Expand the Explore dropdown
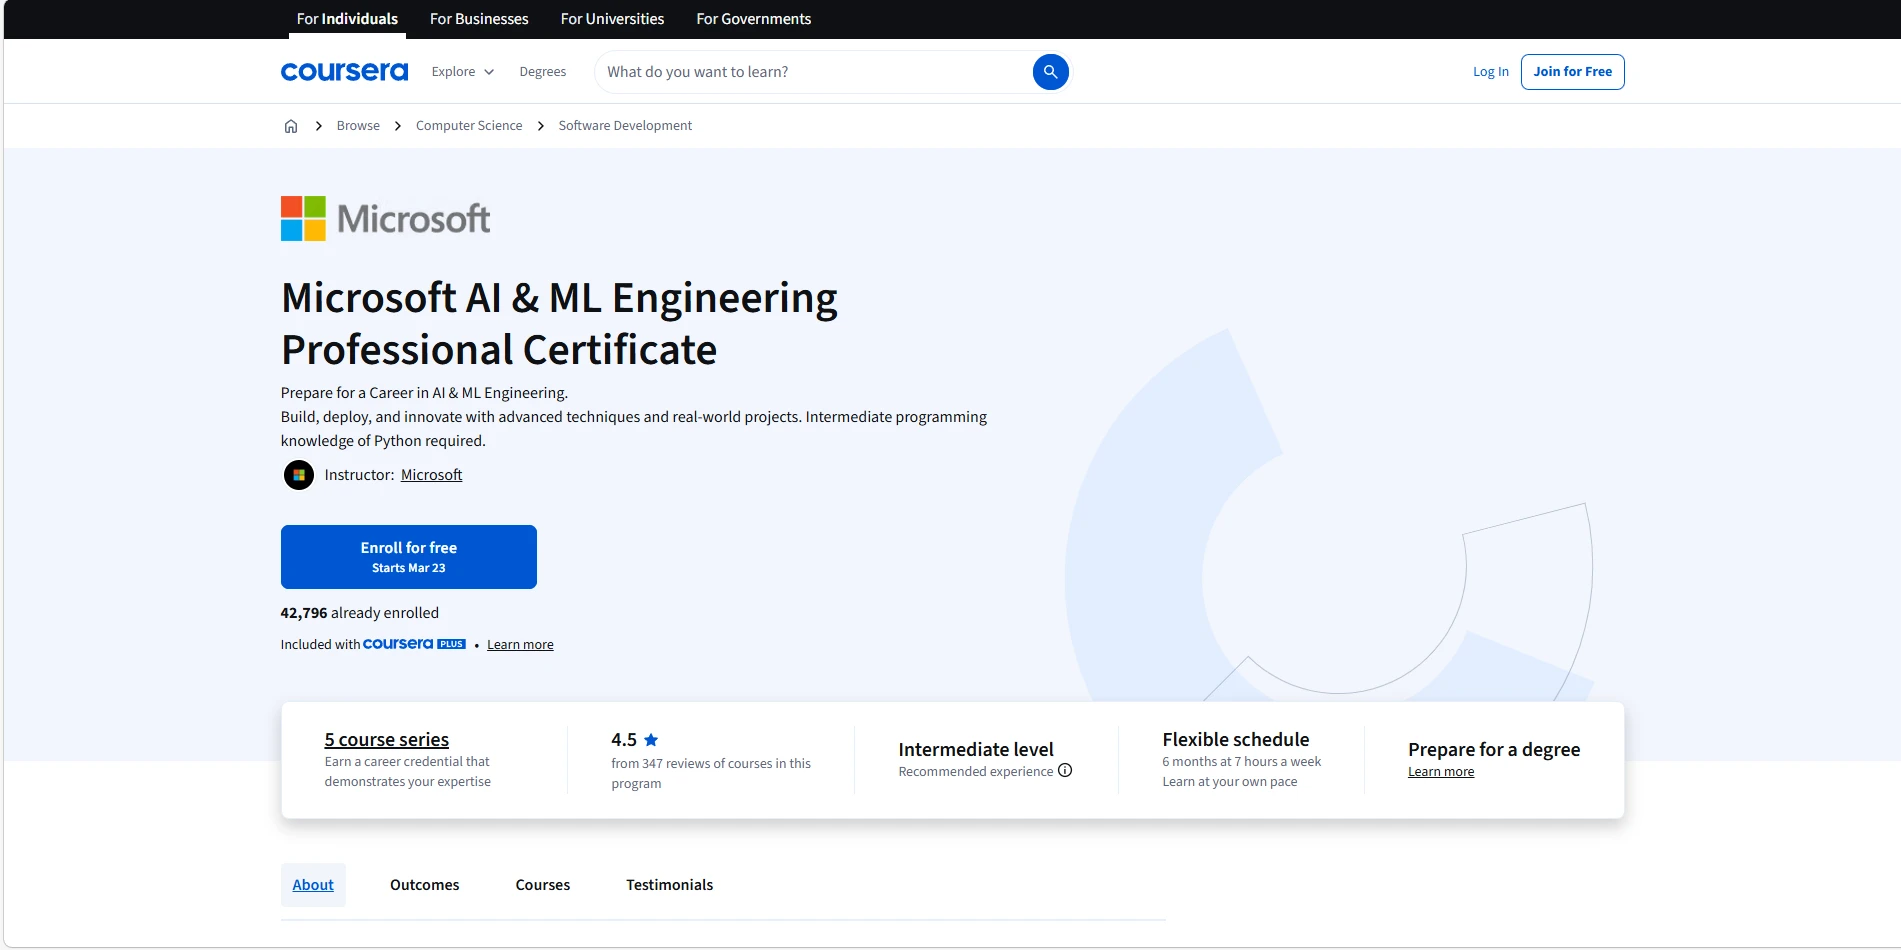The height and width of the screenshot is (950, 1901). 462,71
